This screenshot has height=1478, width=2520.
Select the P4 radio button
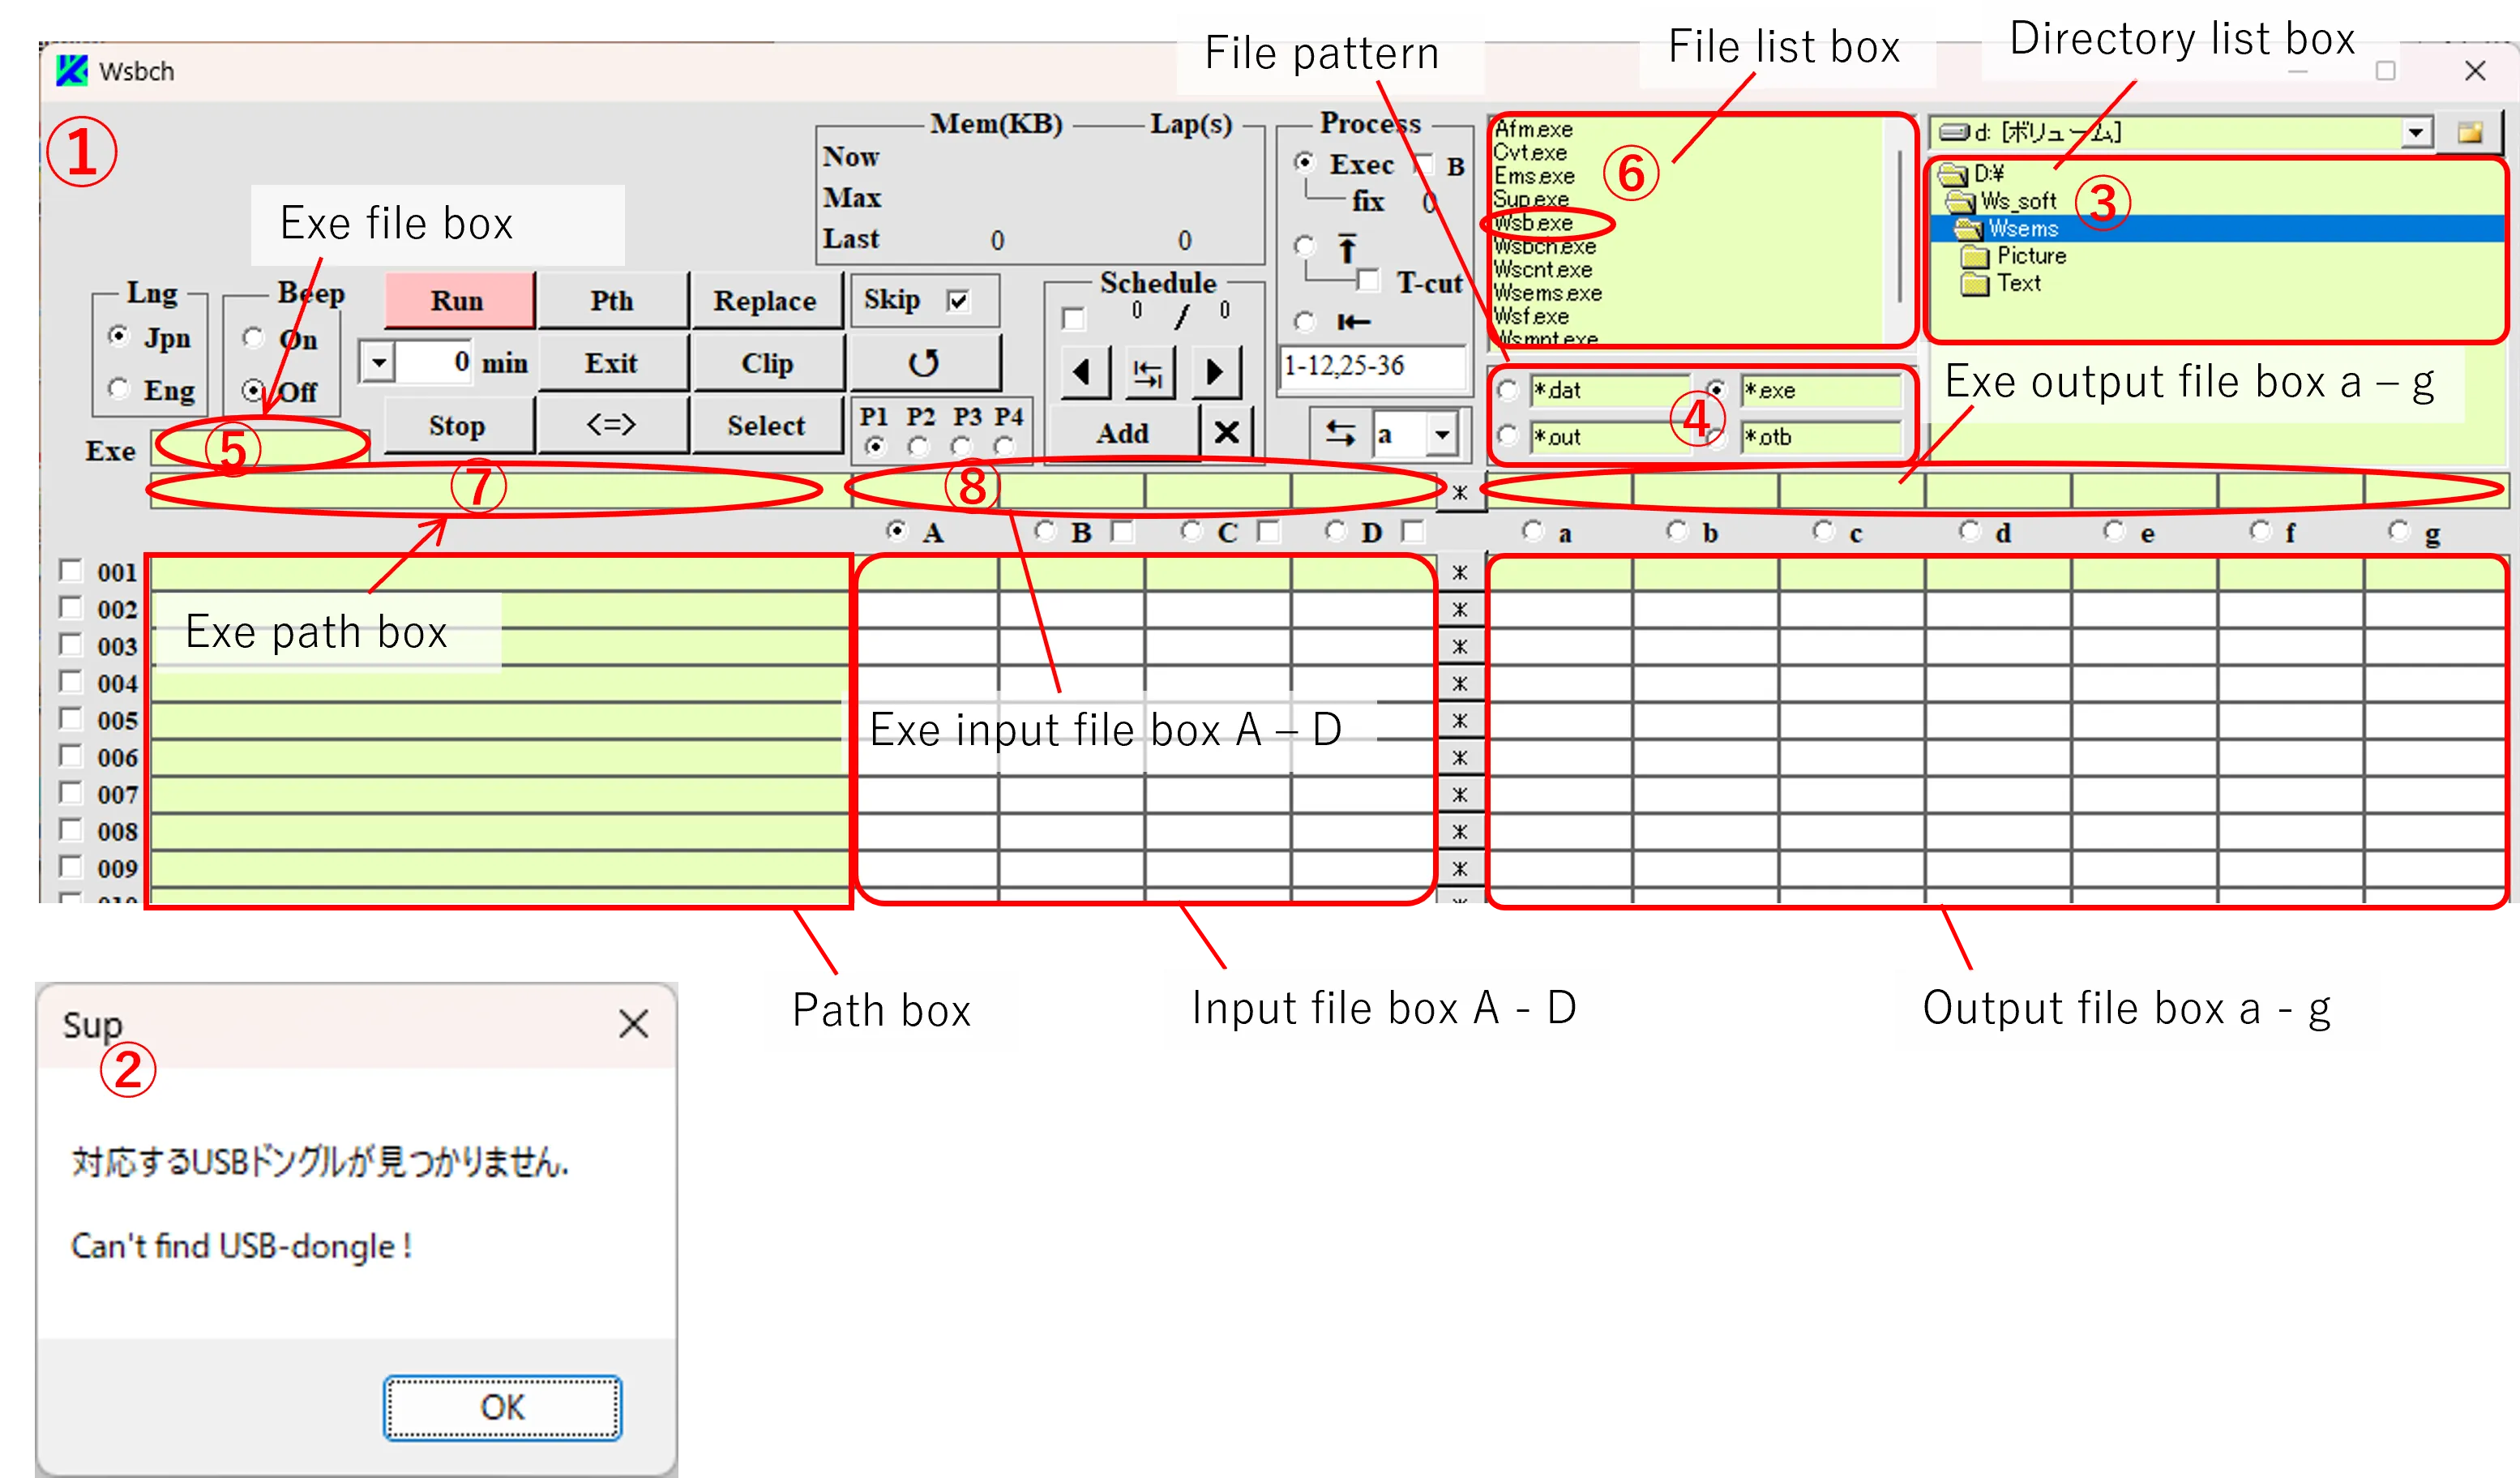click(x=1004, y=446)
